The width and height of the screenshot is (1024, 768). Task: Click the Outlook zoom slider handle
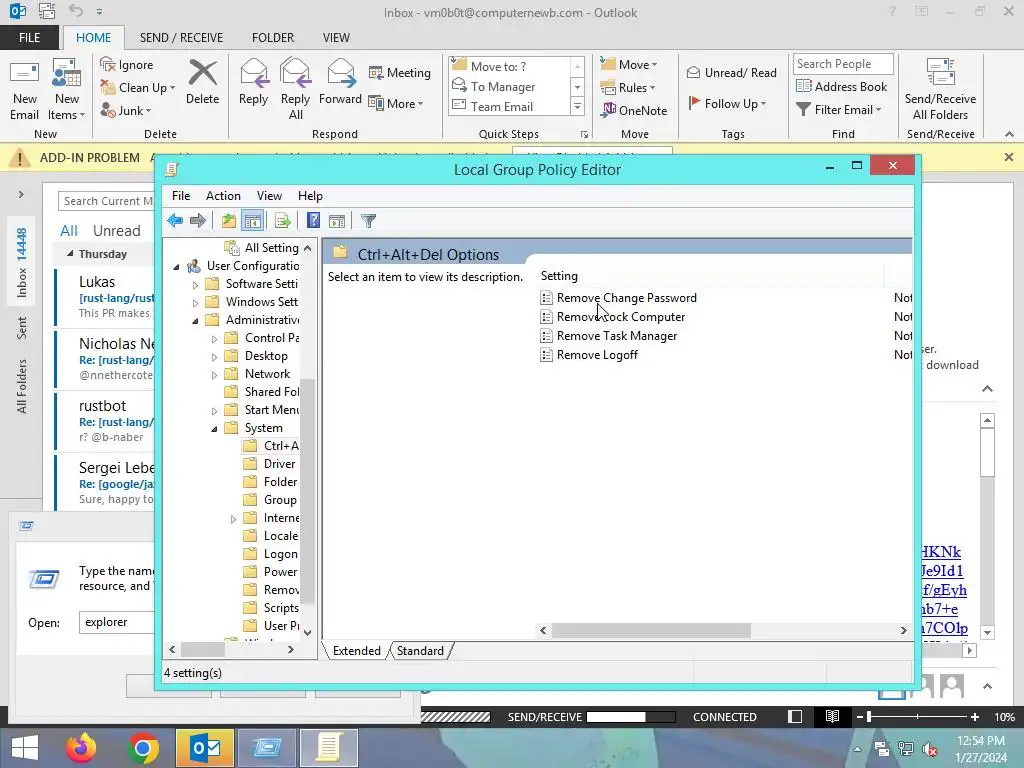[869, 717]
